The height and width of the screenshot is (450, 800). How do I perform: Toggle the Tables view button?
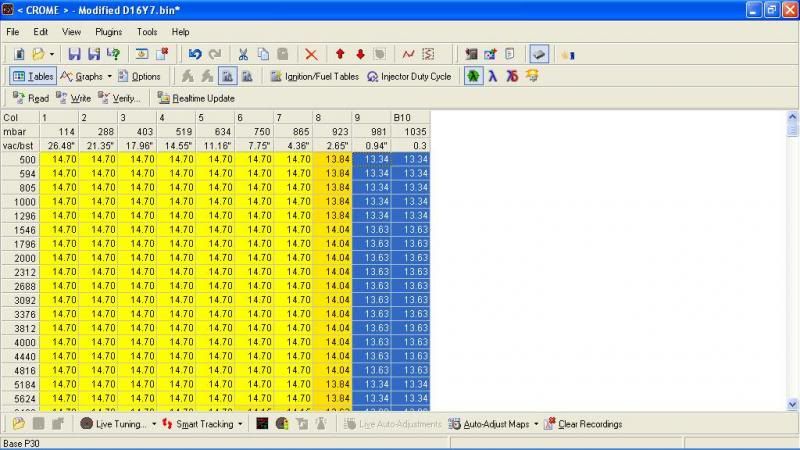33,76
